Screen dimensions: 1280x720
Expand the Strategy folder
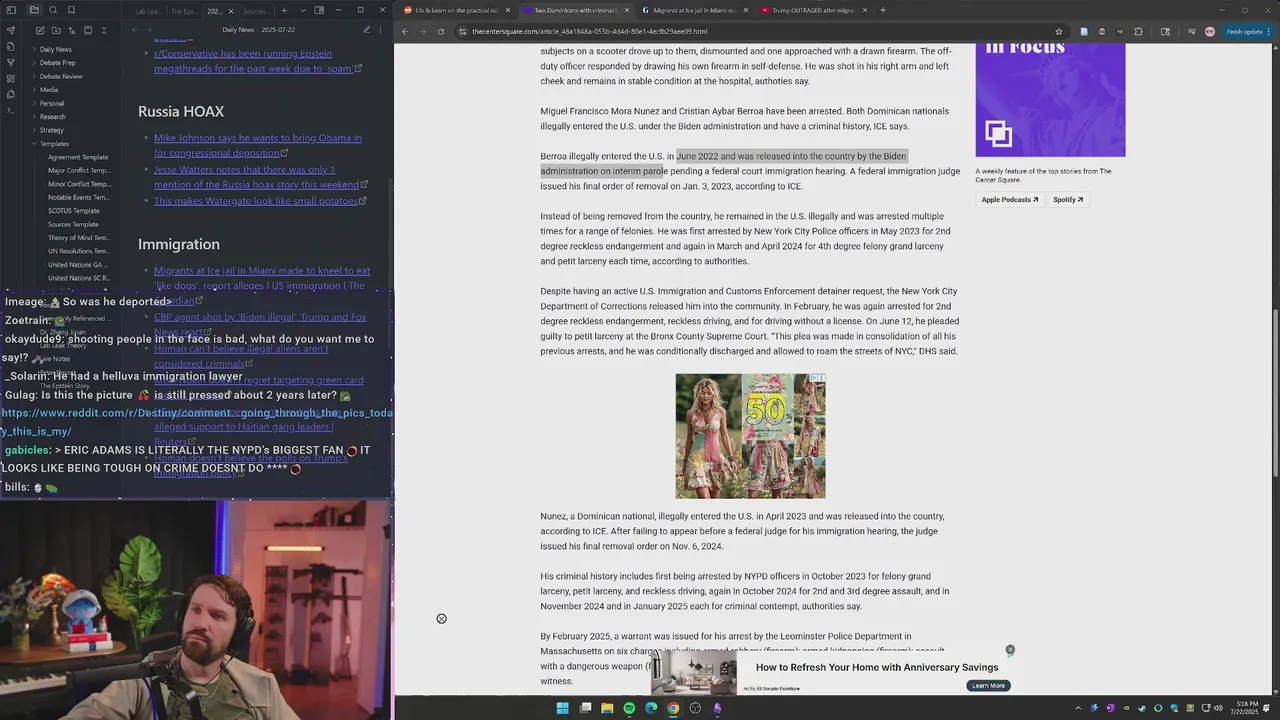pyautogui.click(x=52, y=130)
